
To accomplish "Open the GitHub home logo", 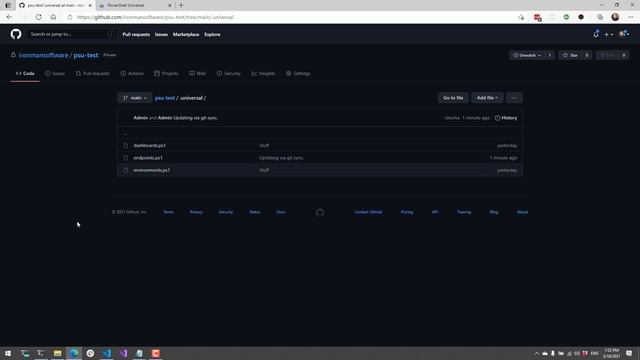I will (16, 34).
